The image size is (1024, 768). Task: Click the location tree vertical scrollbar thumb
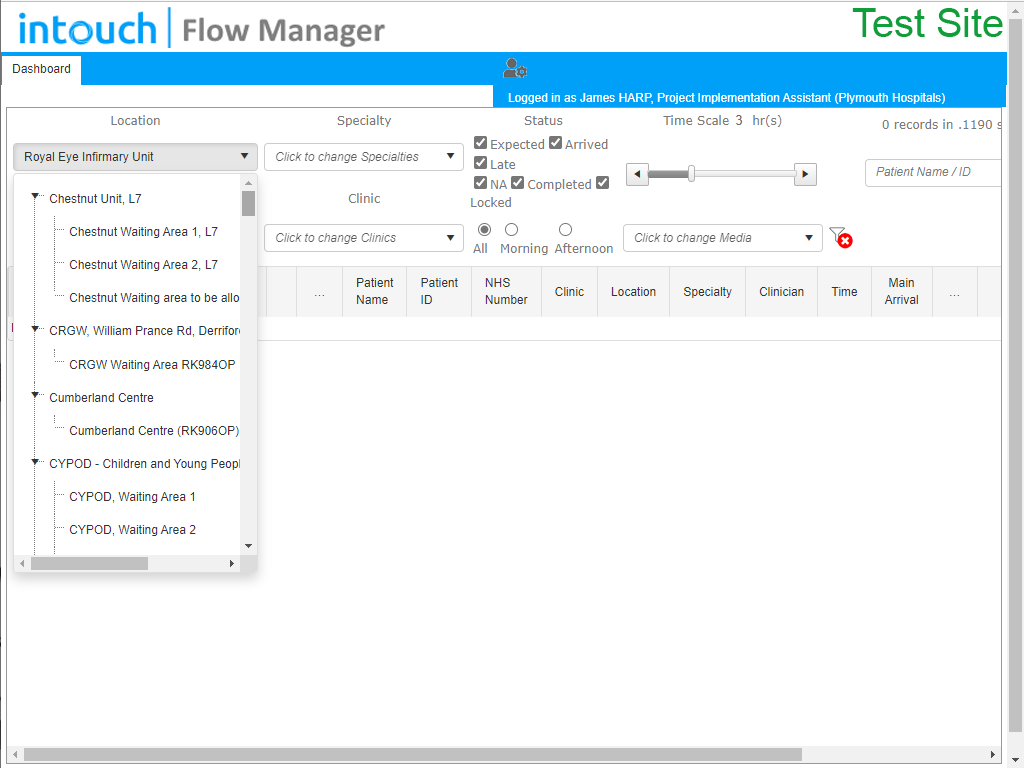click(x=248, y=203)
